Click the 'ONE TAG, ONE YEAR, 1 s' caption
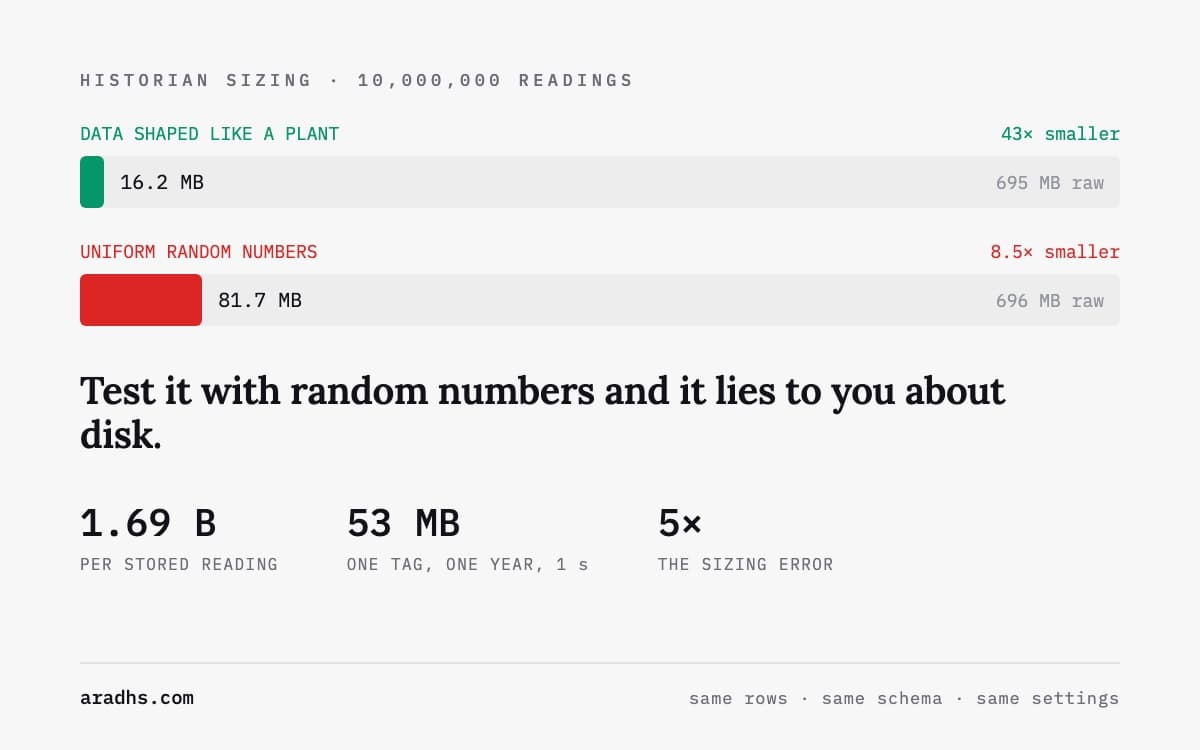 click(x=468, y=565)
